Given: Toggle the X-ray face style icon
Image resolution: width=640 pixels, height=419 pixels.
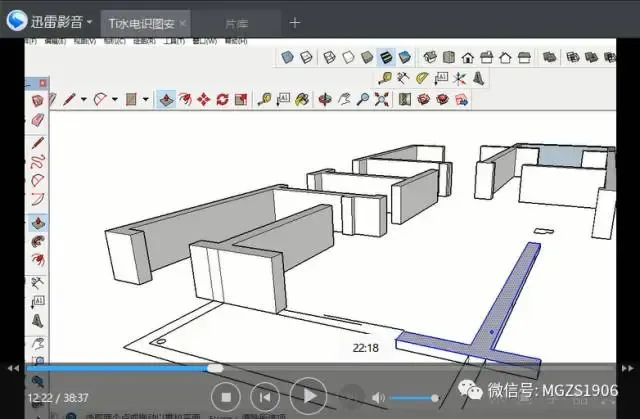Looking at the screenshot, I should tap(287, 57).
